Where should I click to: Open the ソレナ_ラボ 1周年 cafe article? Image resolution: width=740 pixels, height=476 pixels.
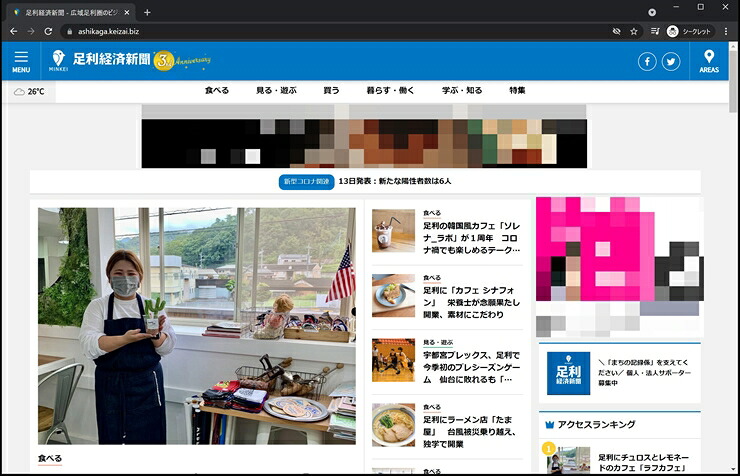[x=471, y=238]
